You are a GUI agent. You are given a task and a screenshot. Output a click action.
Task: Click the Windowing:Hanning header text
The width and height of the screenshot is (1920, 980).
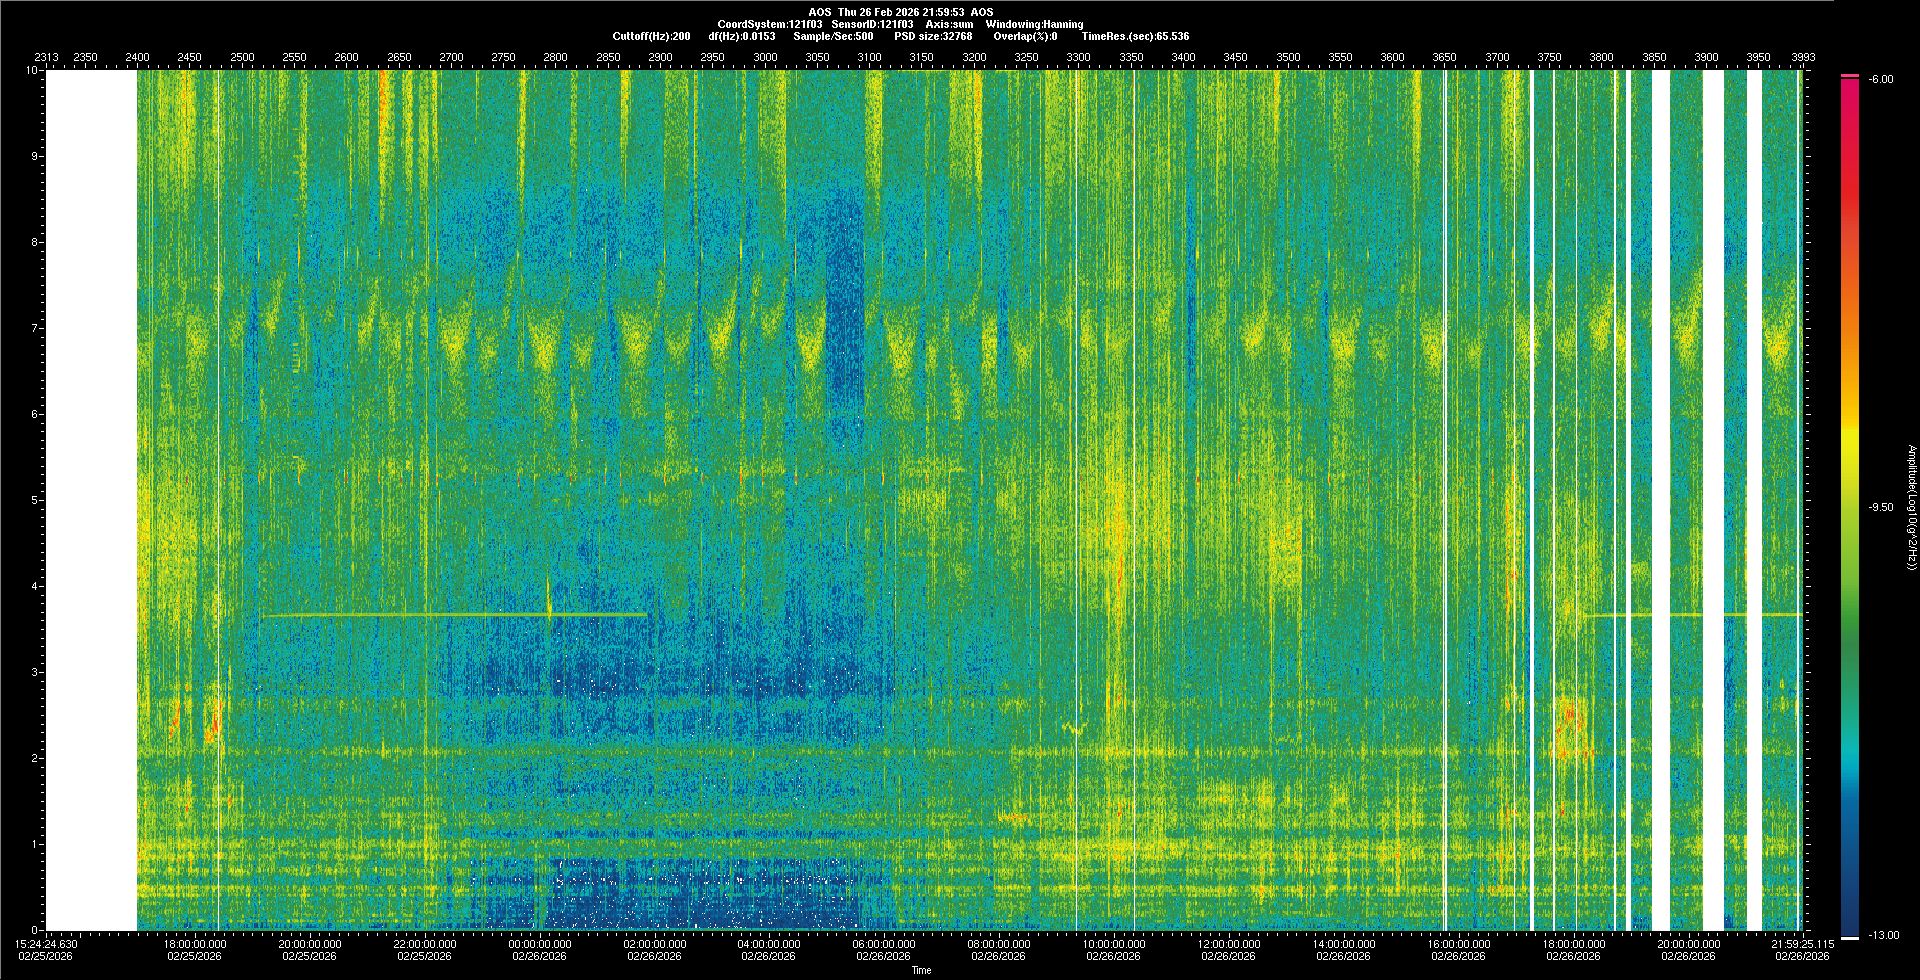click(x=1034, y=24)
